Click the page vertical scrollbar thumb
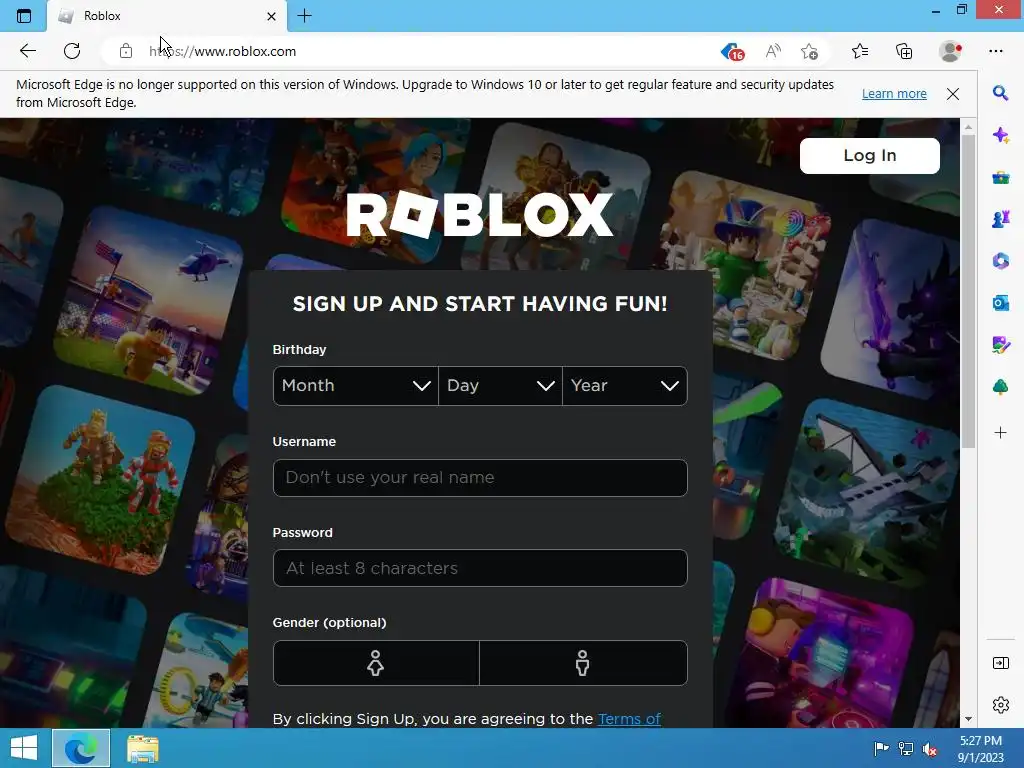1024x768 pixels. pyautogui.click(x=968, y=290)
